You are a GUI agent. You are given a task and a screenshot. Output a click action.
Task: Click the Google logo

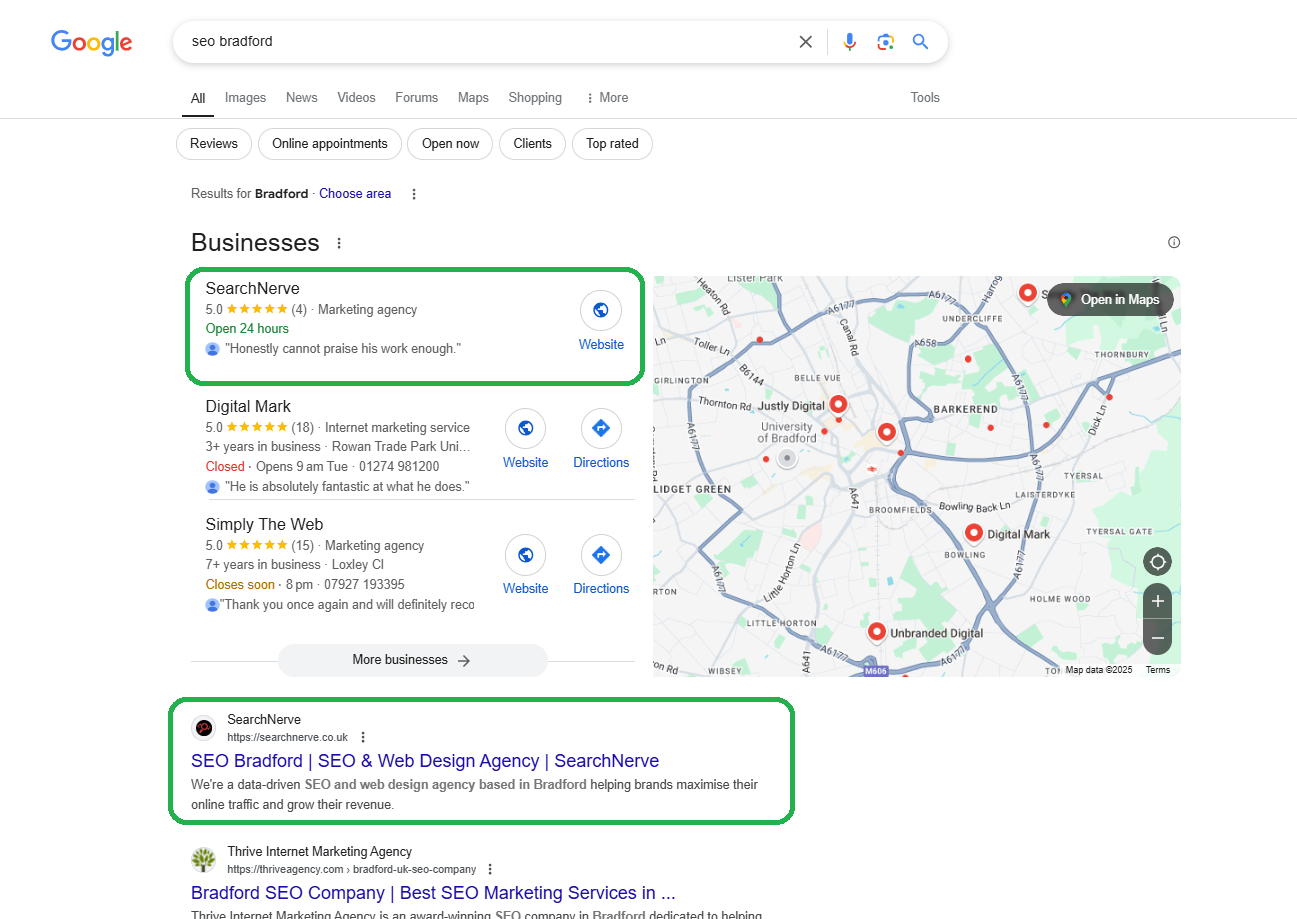(x=92, y=42)
